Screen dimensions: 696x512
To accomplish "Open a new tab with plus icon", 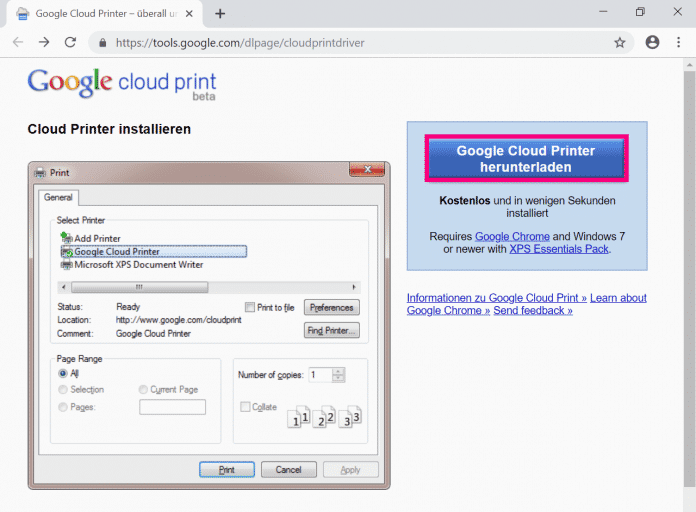I will click(220, 14).
